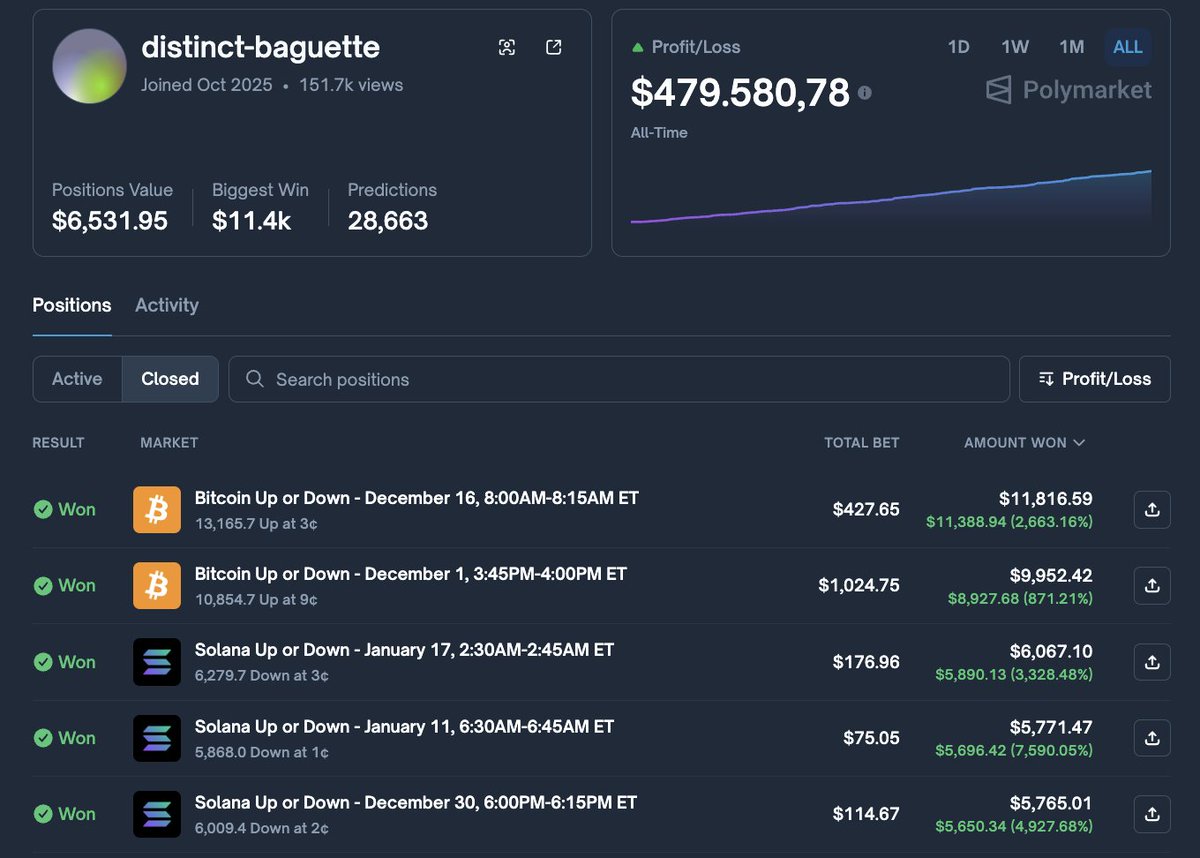Click Solana icon for January 17 market
Viewport: 1200px width, 858px height.
pyautogui.click(x=157, y=662)
